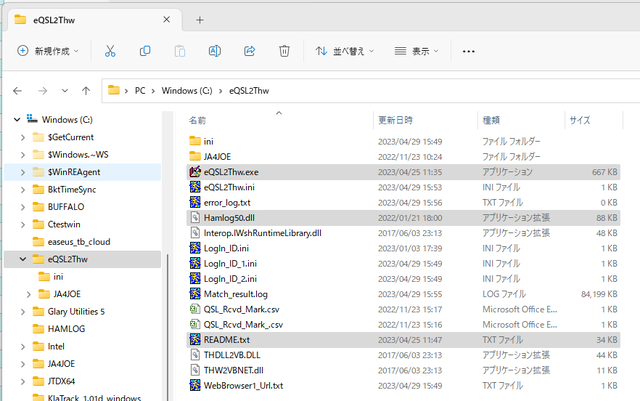Expand the Ctestwin folder node
The image size is (640, 401).
tap(23, 225)
